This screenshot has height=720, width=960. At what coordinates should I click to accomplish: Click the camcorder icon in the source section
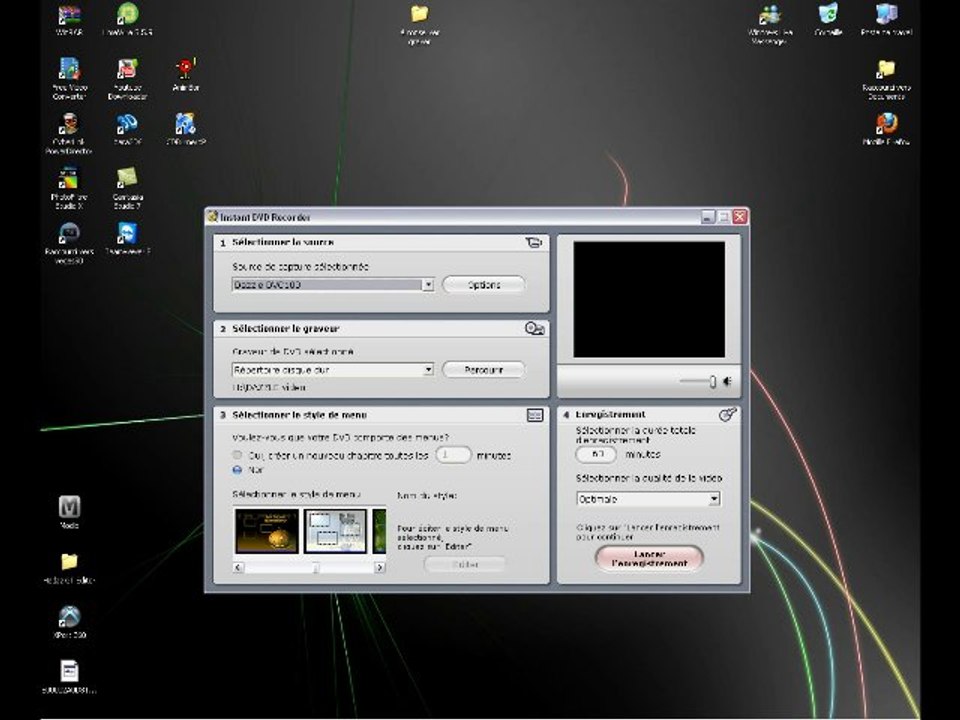point(534,242)
